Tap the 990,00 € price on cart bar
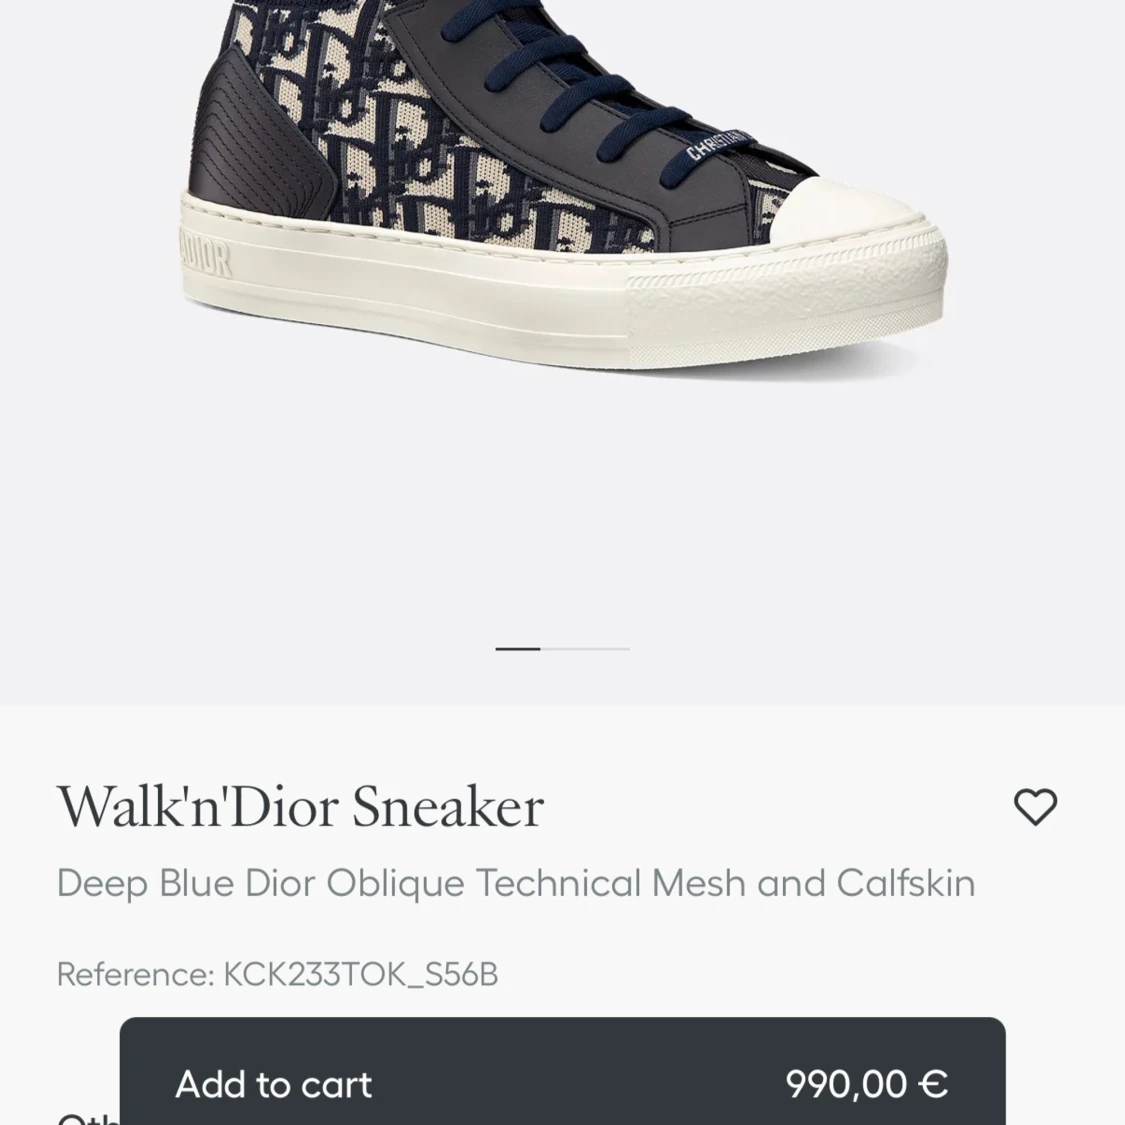The width and height of the screenshot is (1125, 1125). point(867,1083)
